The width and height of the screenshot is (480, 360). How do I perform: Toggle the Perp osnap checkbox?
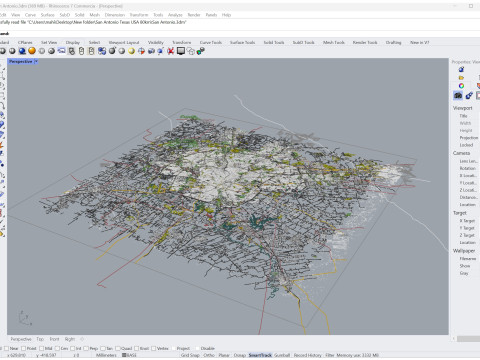click(x=86, y=348)
